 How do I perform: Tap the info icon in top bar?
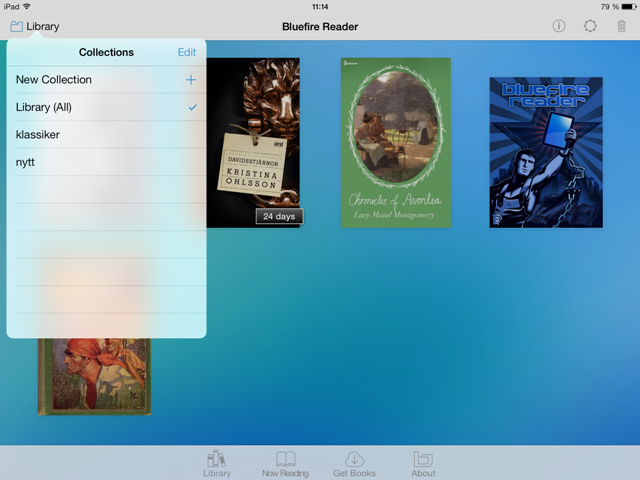pos(559,27)
